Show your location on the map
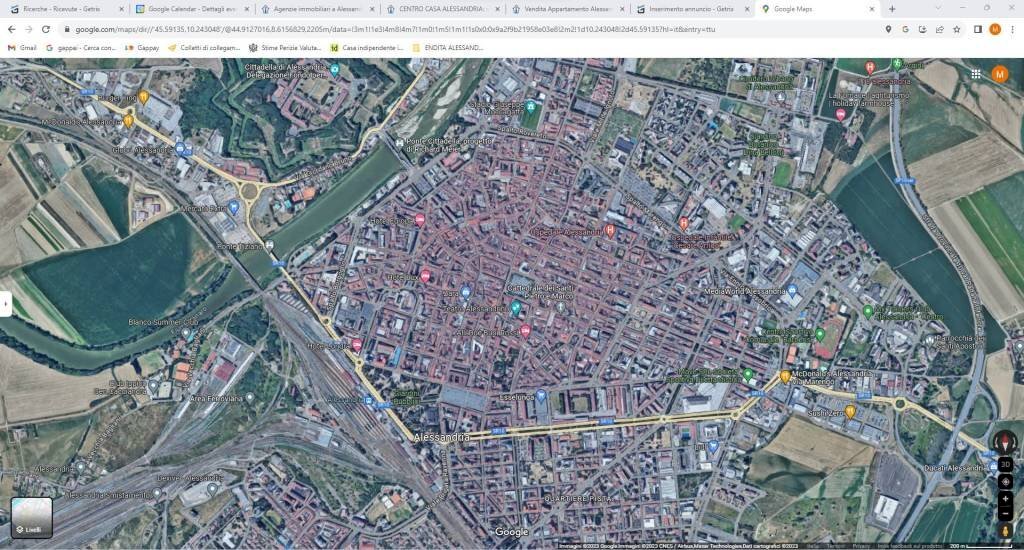The width and height of the screenshot is (1024, 550). pyautogui.click(x=1005, y=481)
